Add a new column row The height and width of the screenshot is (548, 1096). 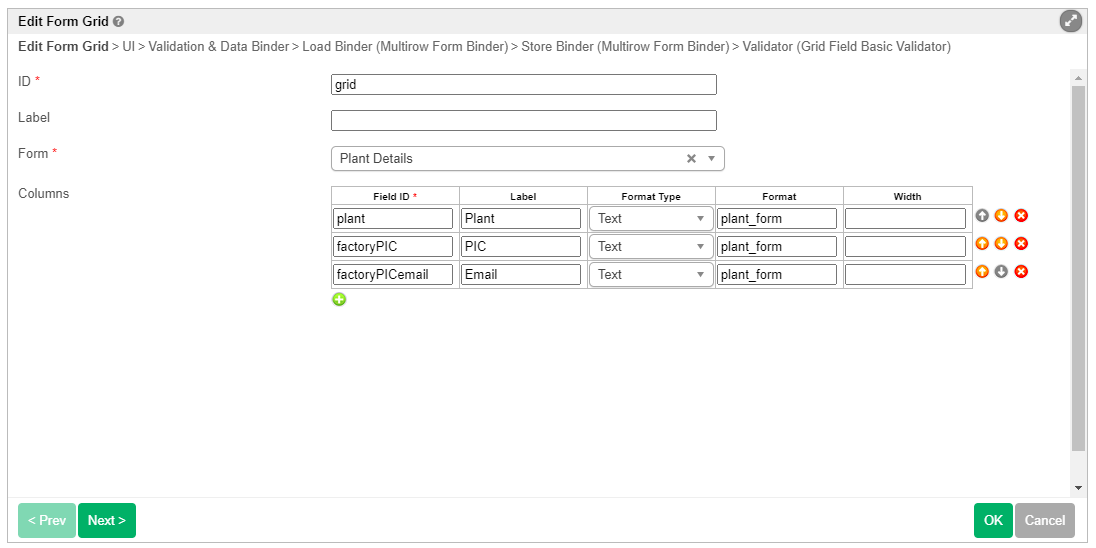coord(339,299)
